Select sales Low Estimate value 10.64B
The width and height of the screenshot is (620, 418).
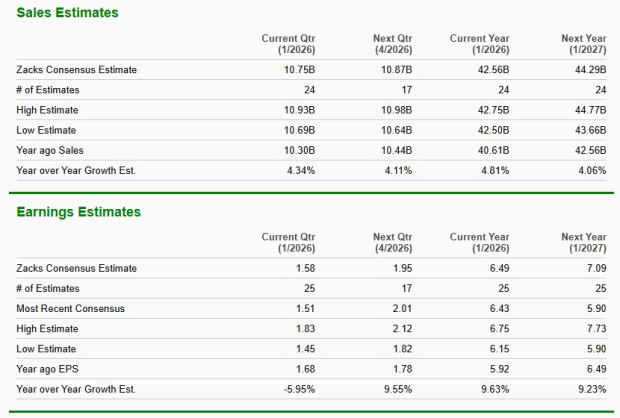pyautogui.click(x=397, y=130)
